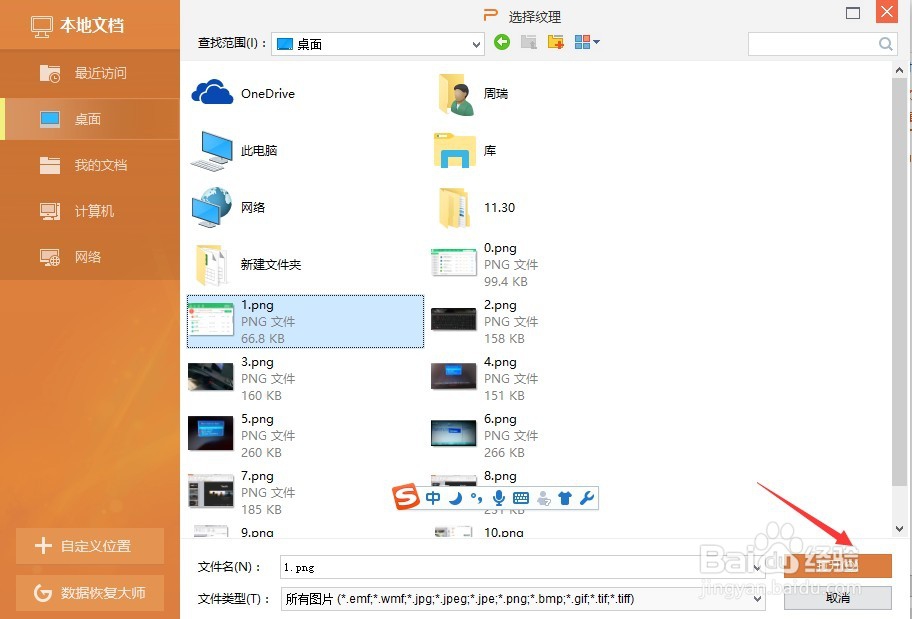Select the 7.png thumbnail
Image resolution: width=912 pixels, height=619 pixels.
(211, 490)
